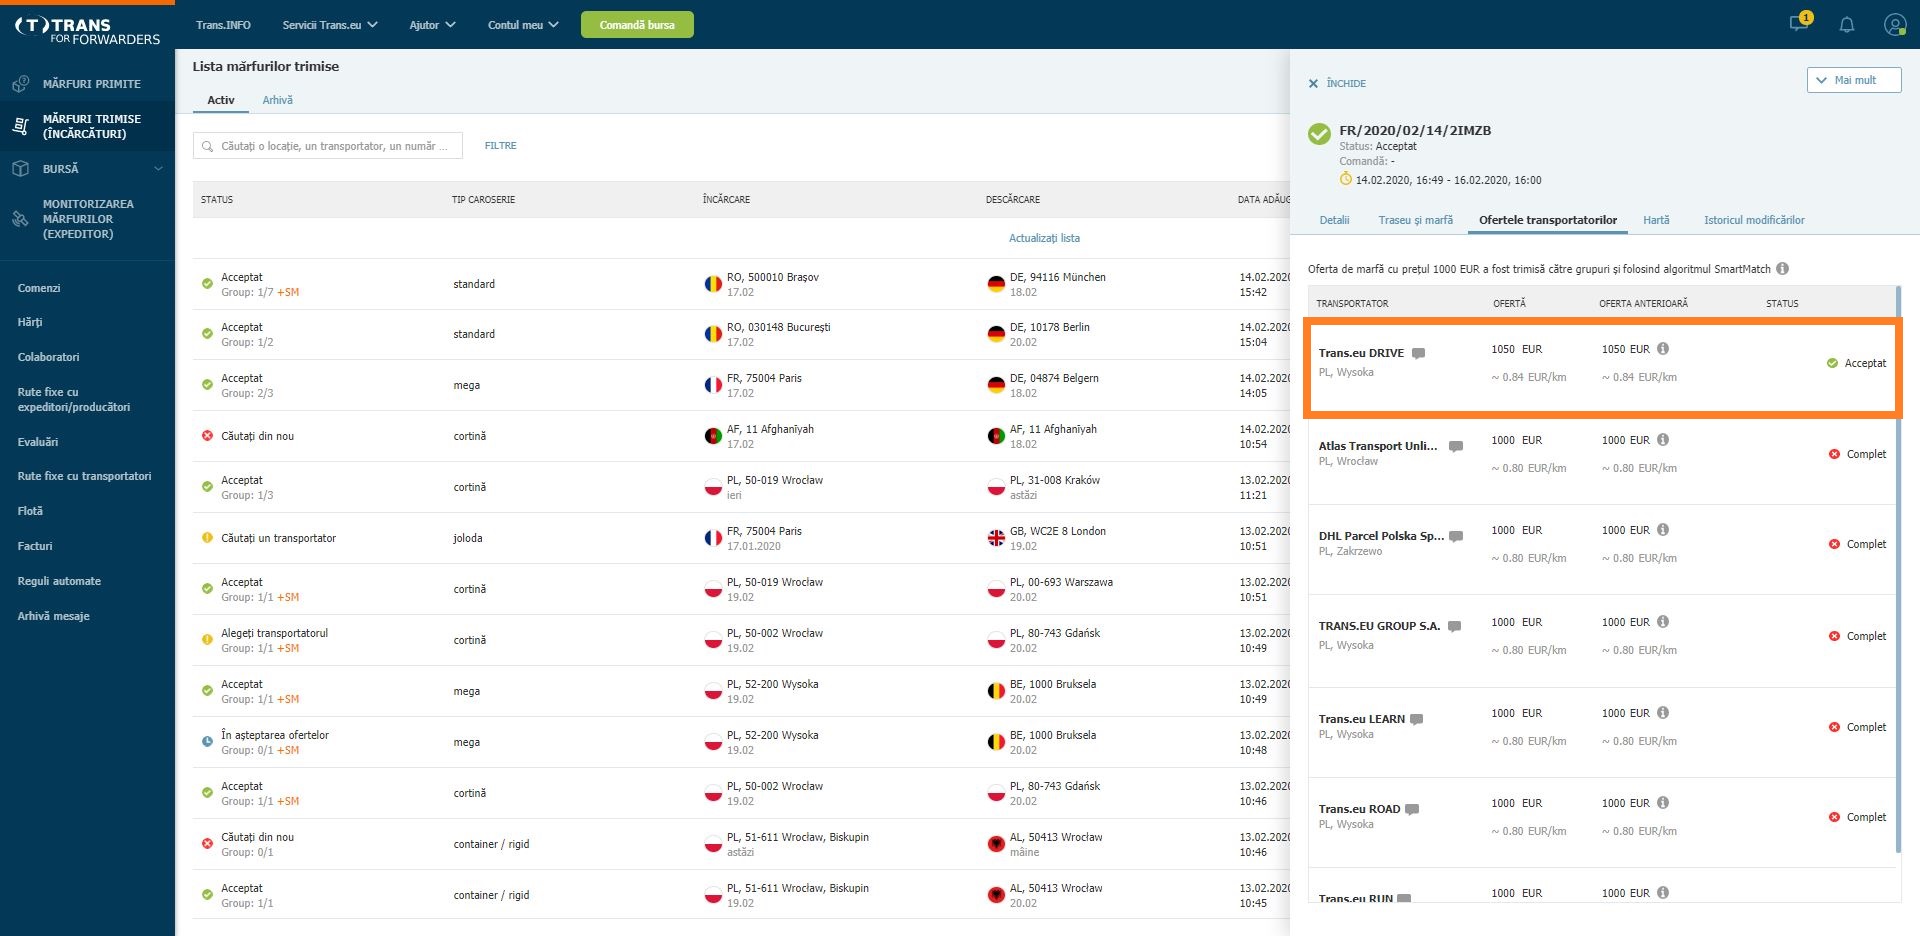The height and width of the screenshot is (936, 1920).
Task: Open the FILTRE link
Action: pos(500,146)
